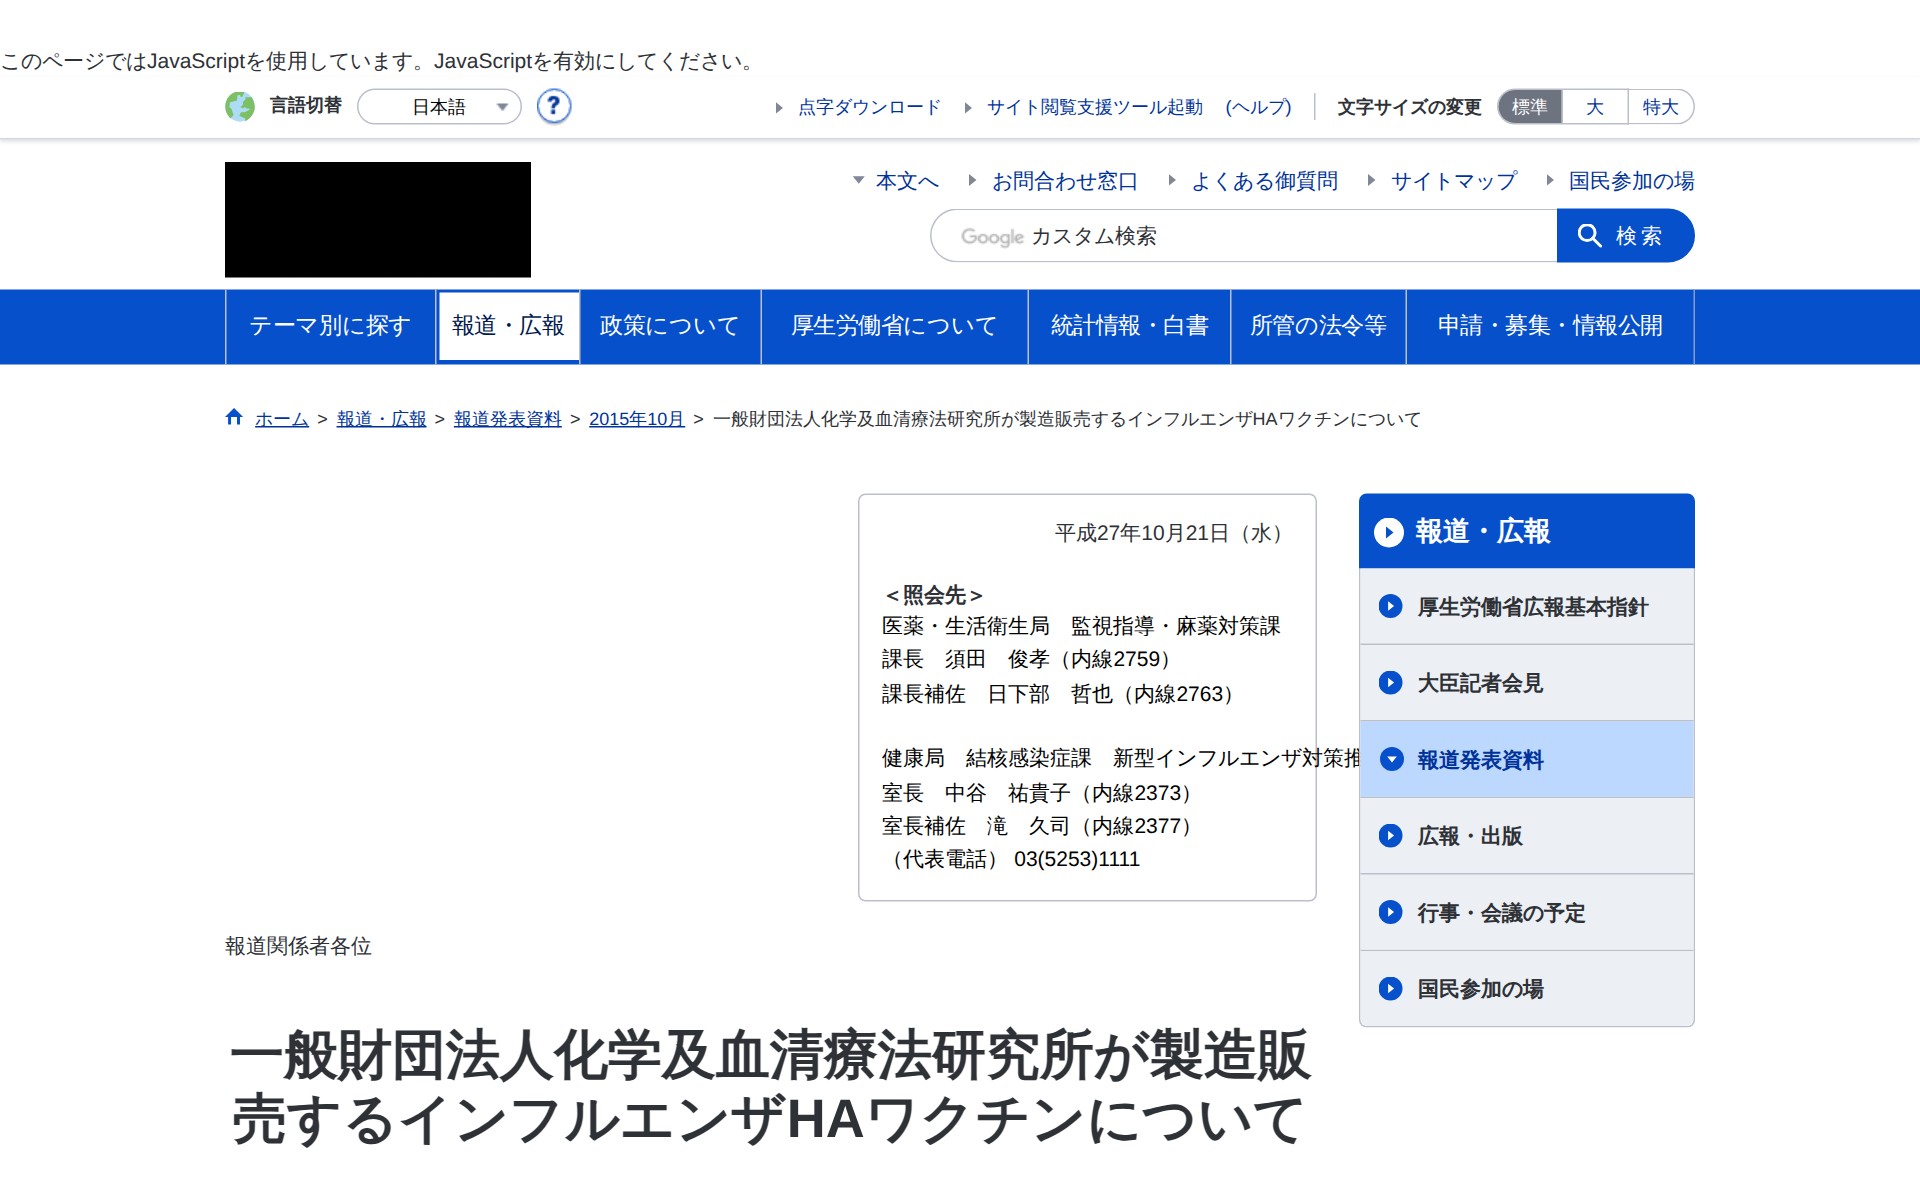This screenshot has width=1920, height=1200.
Task: Click the arrow icon beside 国民参加の場 sidebar item
Action: (1390, 989)
